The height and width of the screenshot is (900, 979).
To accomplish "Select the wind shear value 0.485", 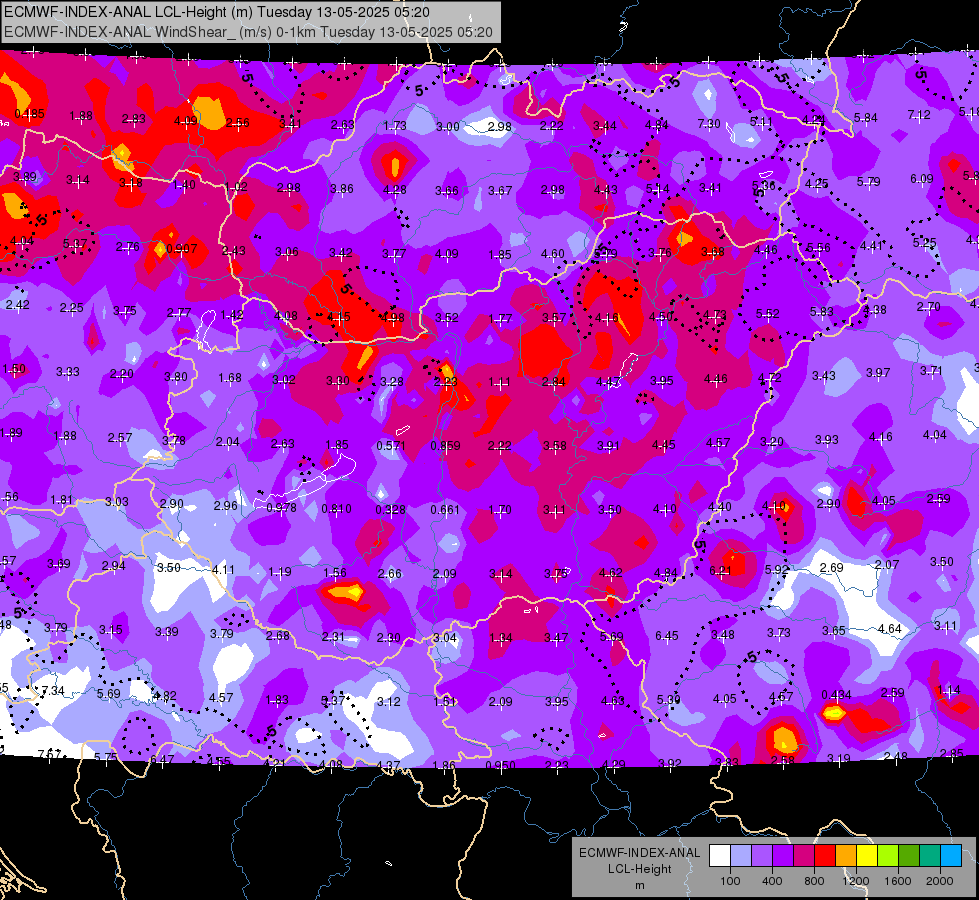I will click(29, 114).
